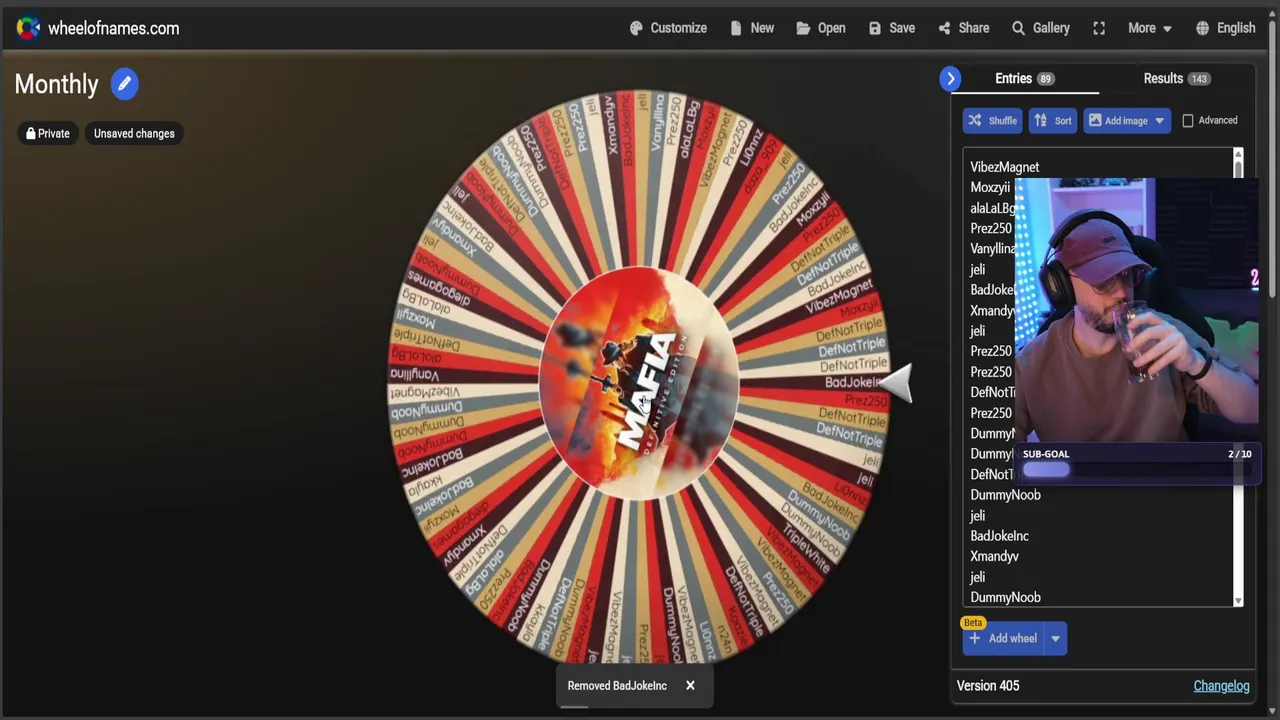The height and width of the screenshot is (720, 1280).
Task: Click the Moxzyii entry in list
Action: [990, 187]
